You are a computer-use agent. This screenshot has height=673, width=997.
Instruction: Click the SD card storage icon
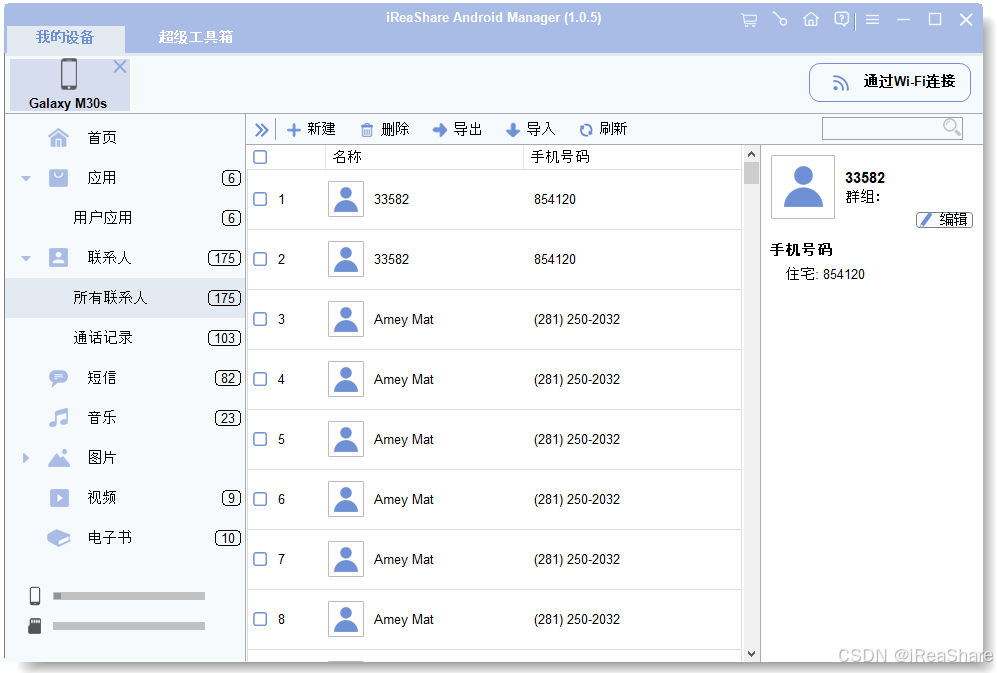tap(35, 626)
